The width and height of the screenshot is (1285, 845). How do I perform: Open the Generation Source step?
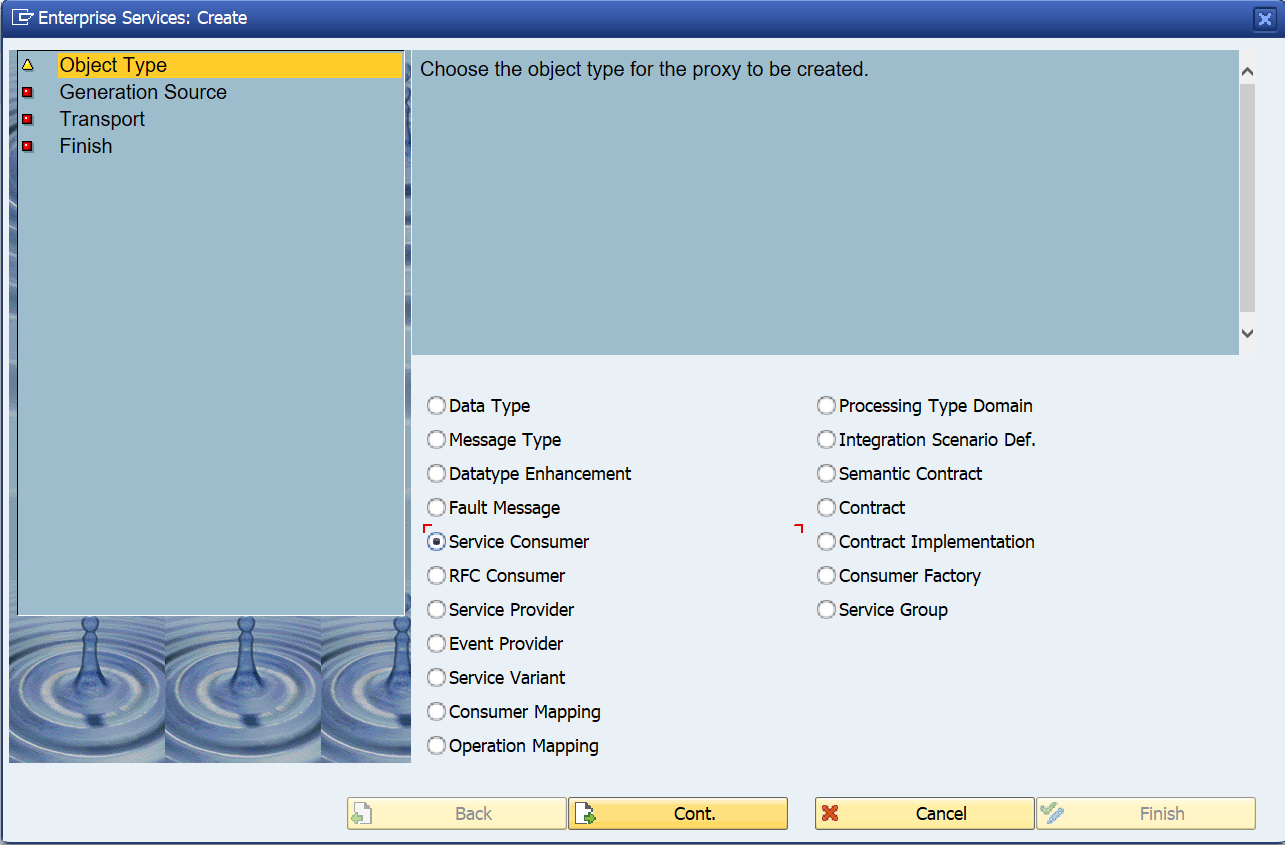143,92
